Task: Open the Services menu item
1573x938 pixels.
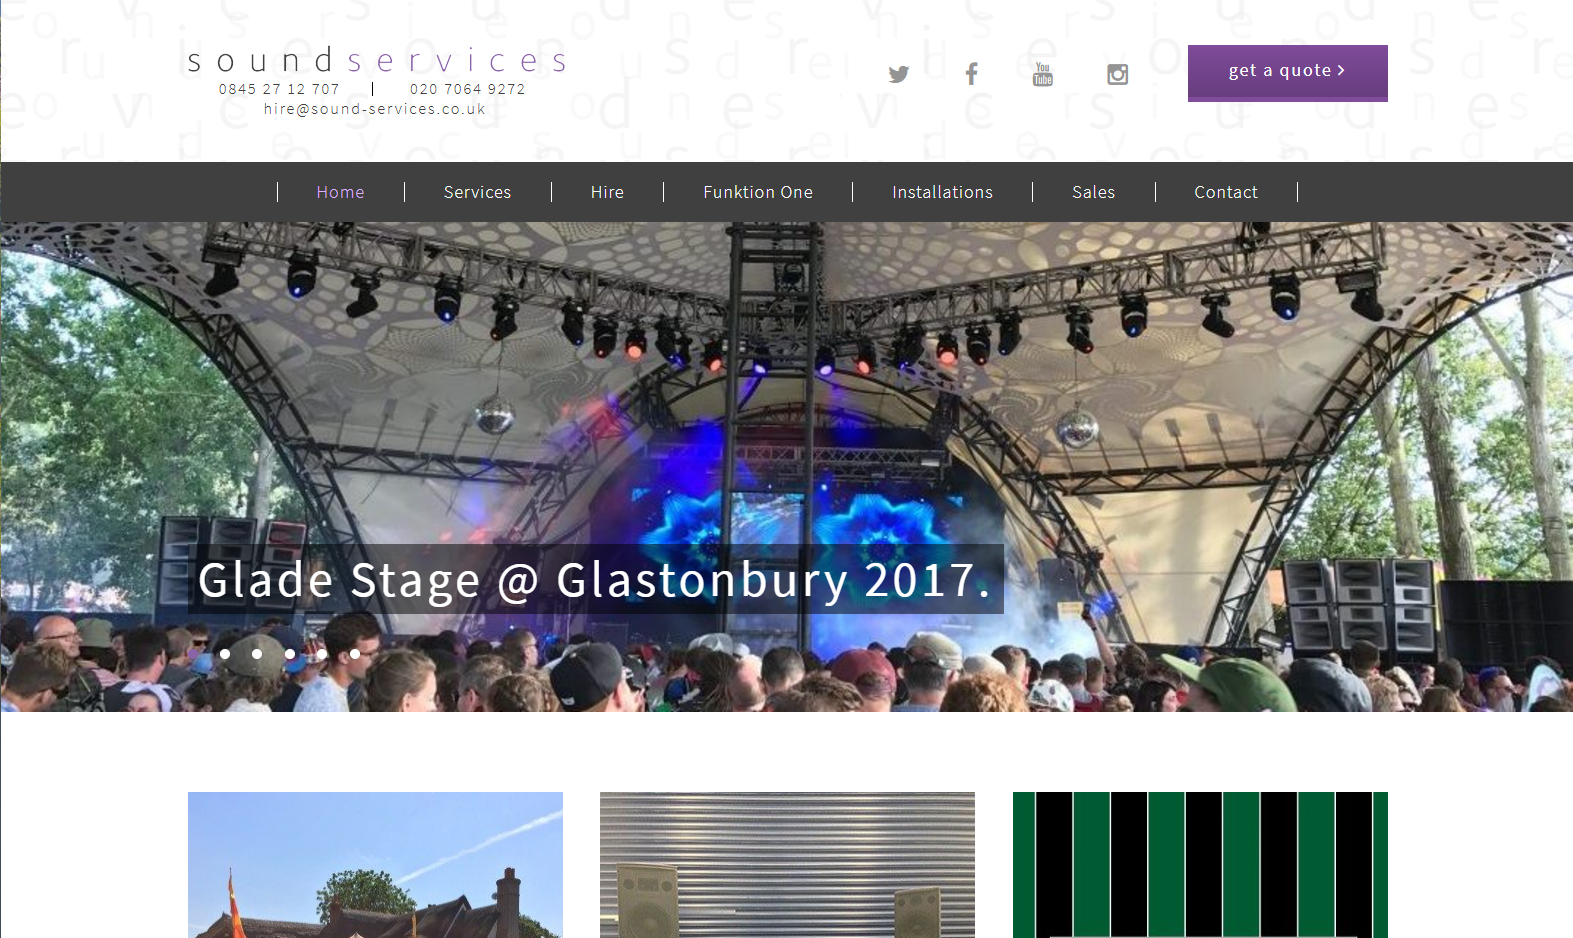Action: (x=477, y=192)
